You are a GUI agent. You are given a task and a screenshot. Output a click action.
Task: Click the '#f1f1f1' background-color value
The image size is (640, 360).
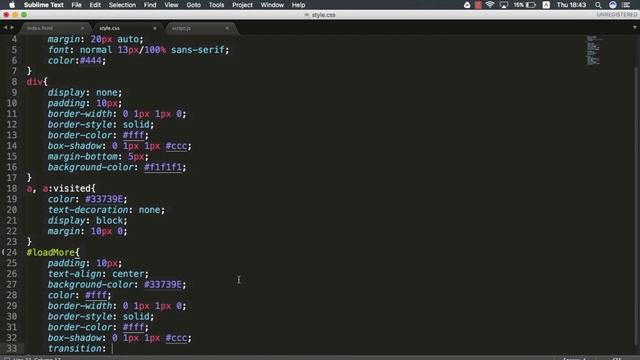click(162, 167)
